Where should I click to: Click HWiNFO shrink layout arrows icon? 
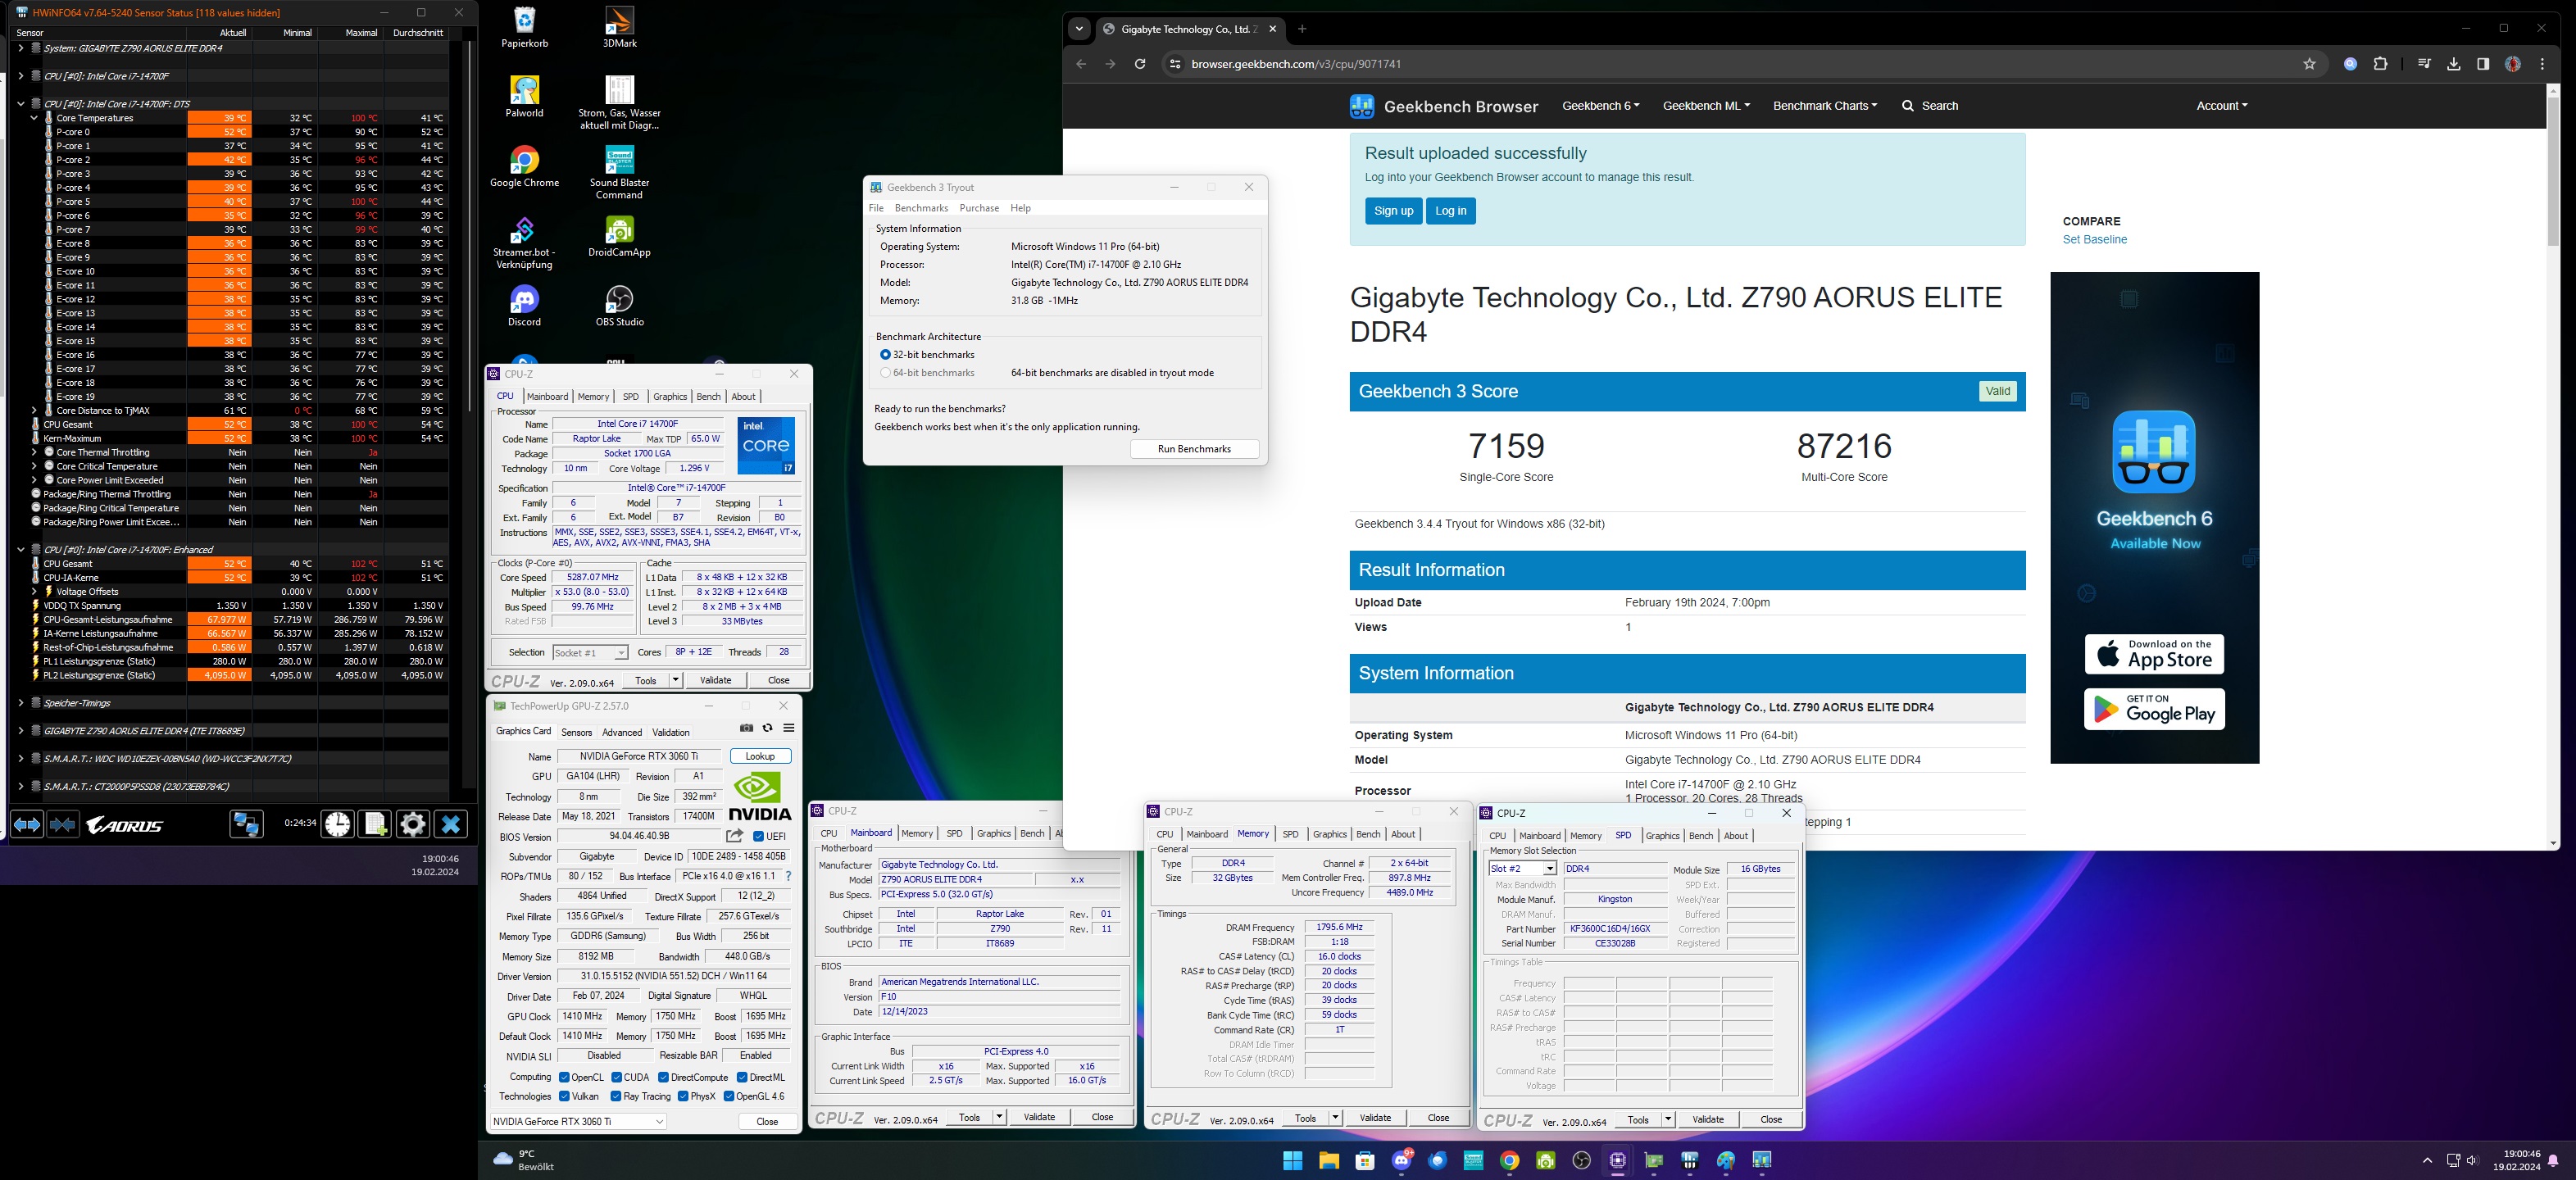(x=63, y=825)
